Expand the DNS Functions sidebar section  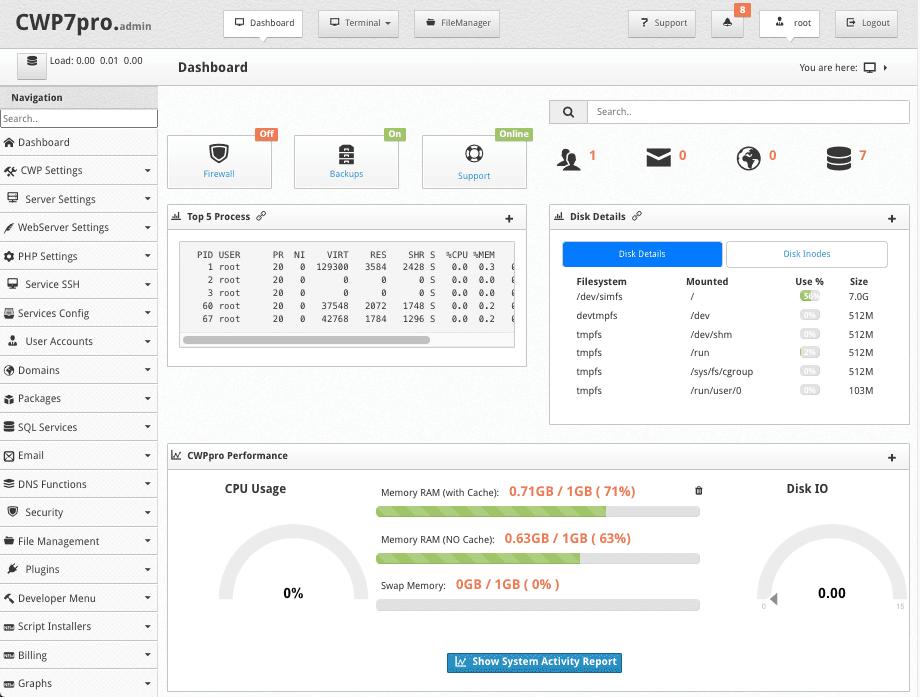(x=79, y=483)
